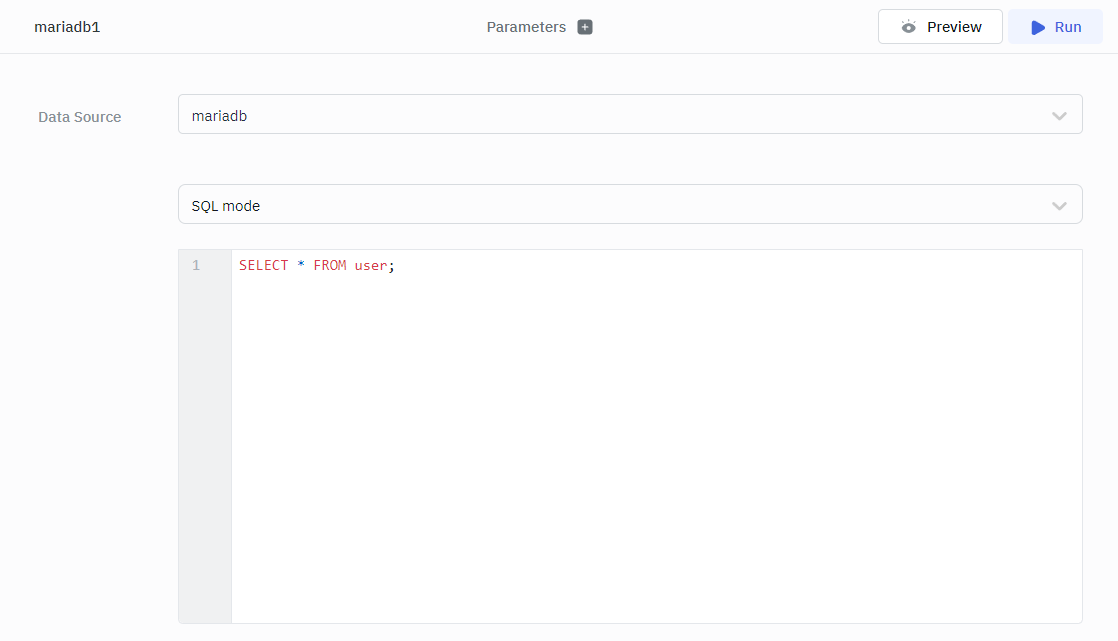Screen dimensions: 1118x641
Task: Click the Data Source field label
Action: click(x=79, y=117)
